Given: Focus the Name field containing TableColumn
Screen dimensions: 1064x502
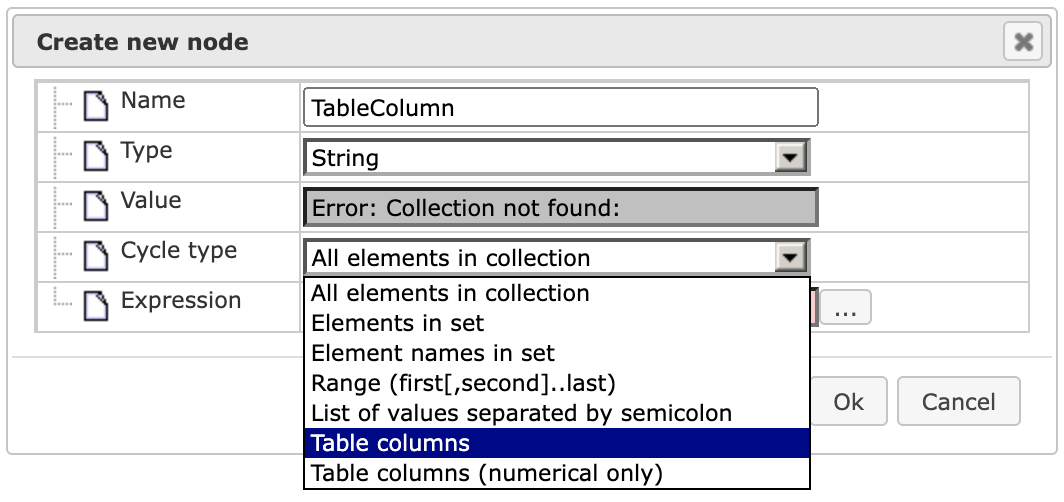Looking at the screenshot, I should click(x=560, y=107).
